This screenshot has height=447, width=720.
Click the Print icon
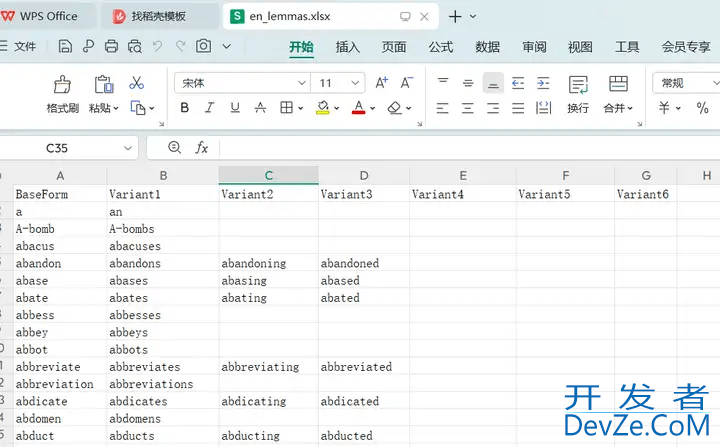click(x=111, y=46)
